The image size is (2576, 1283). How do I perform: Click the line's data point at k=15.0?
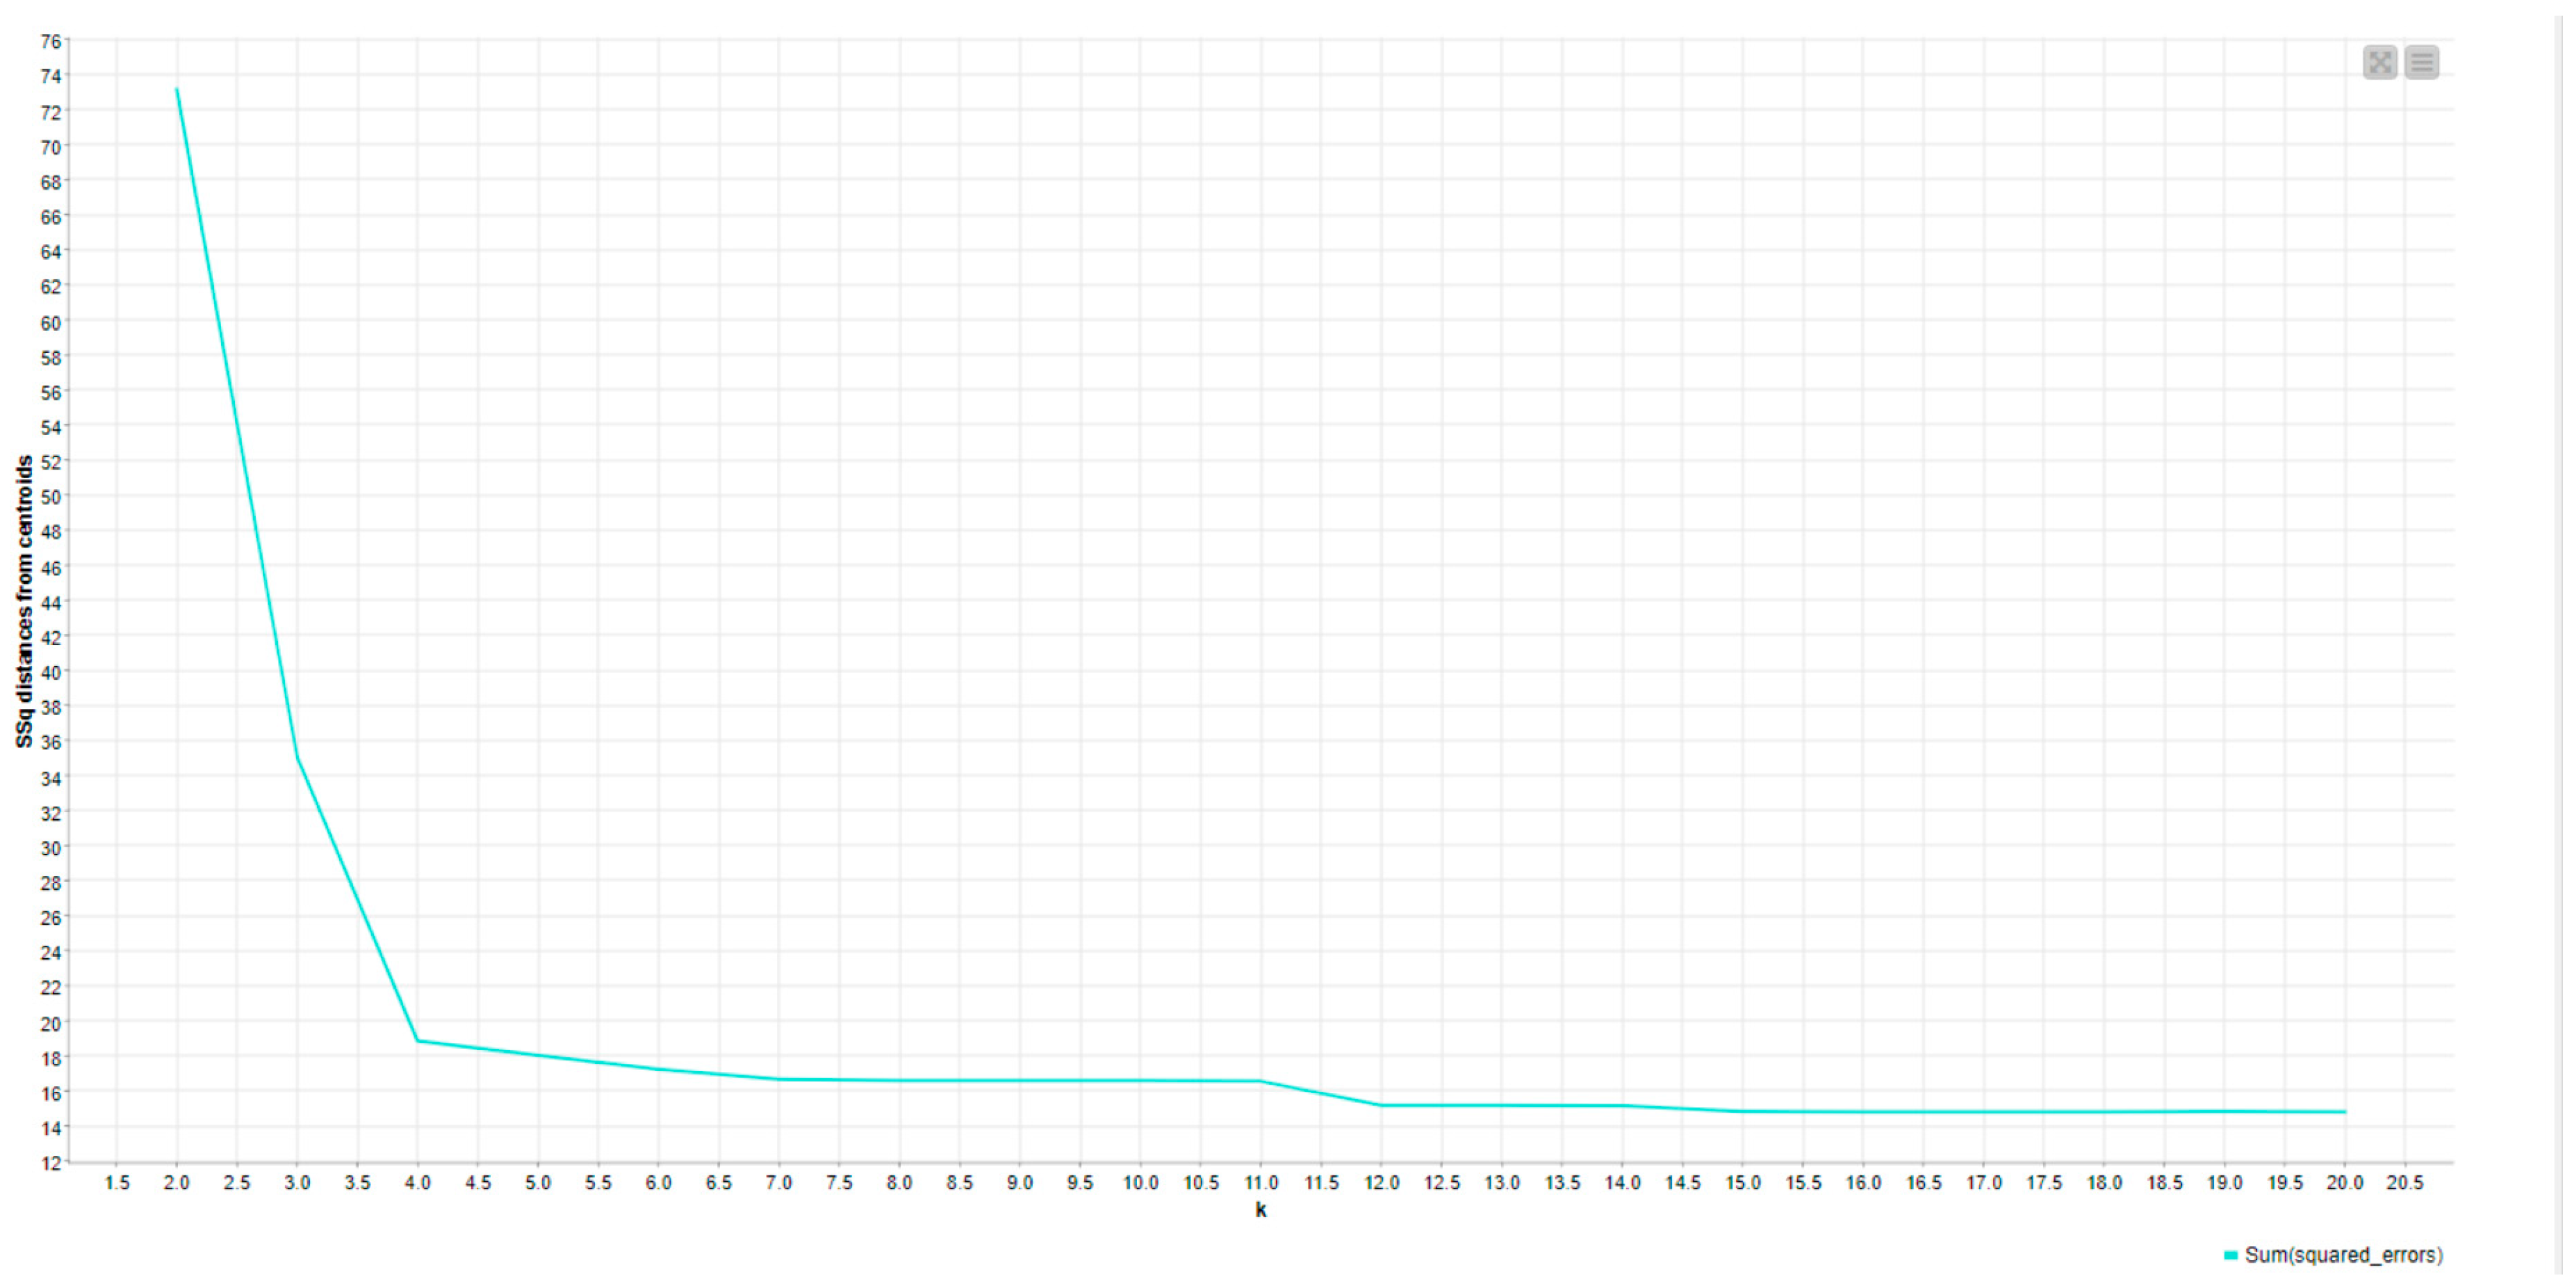pos(1743,1111)
